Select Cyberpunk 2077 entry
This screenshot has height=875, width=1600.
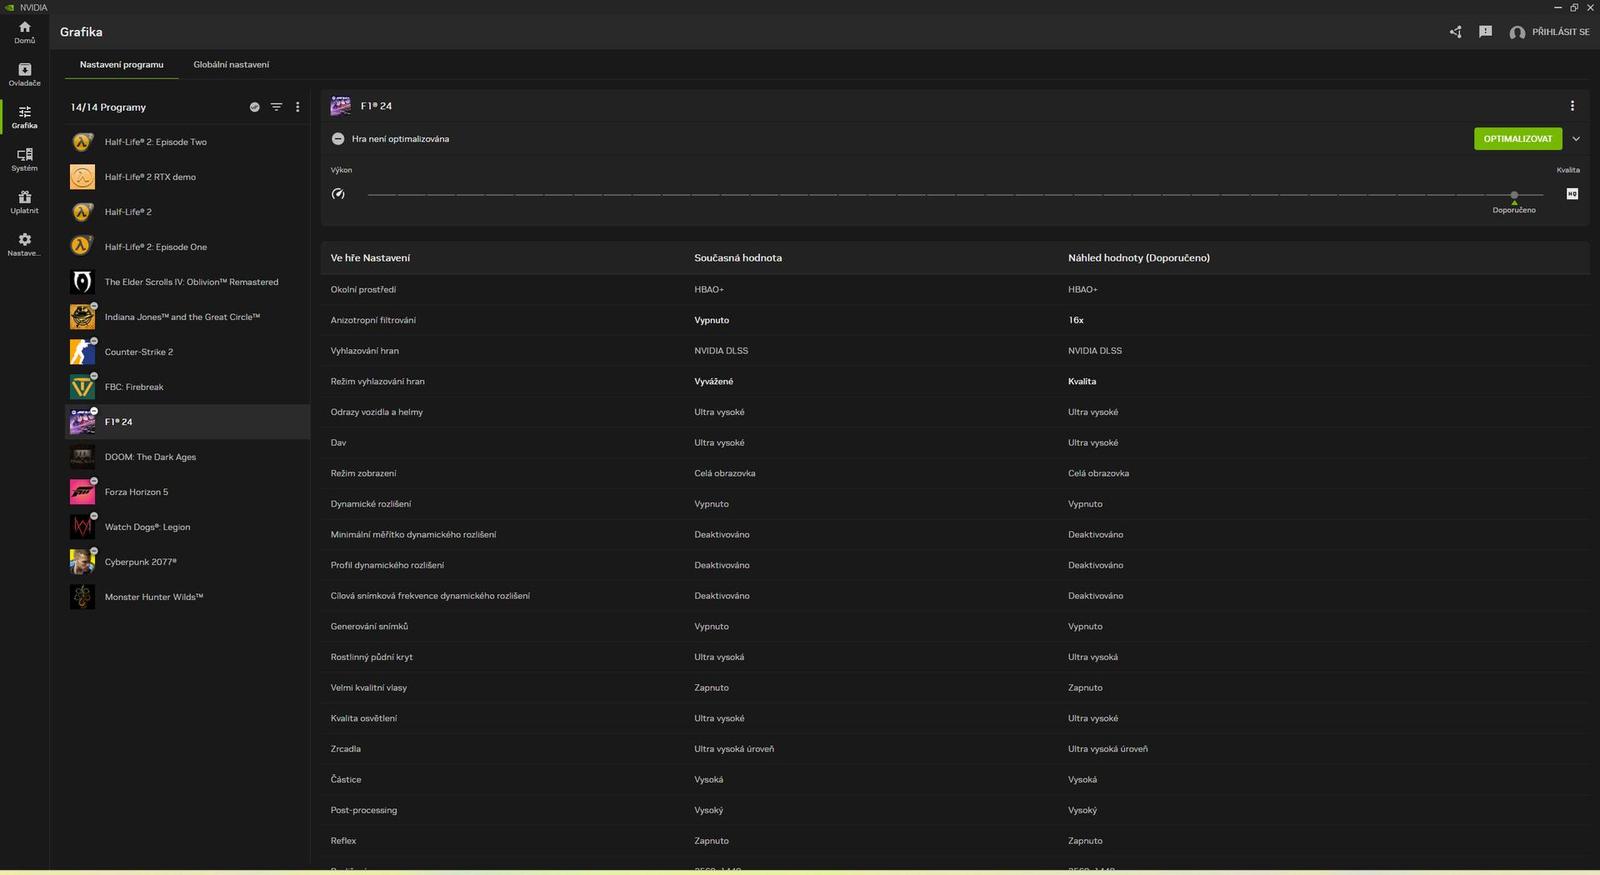coord(187,562)
